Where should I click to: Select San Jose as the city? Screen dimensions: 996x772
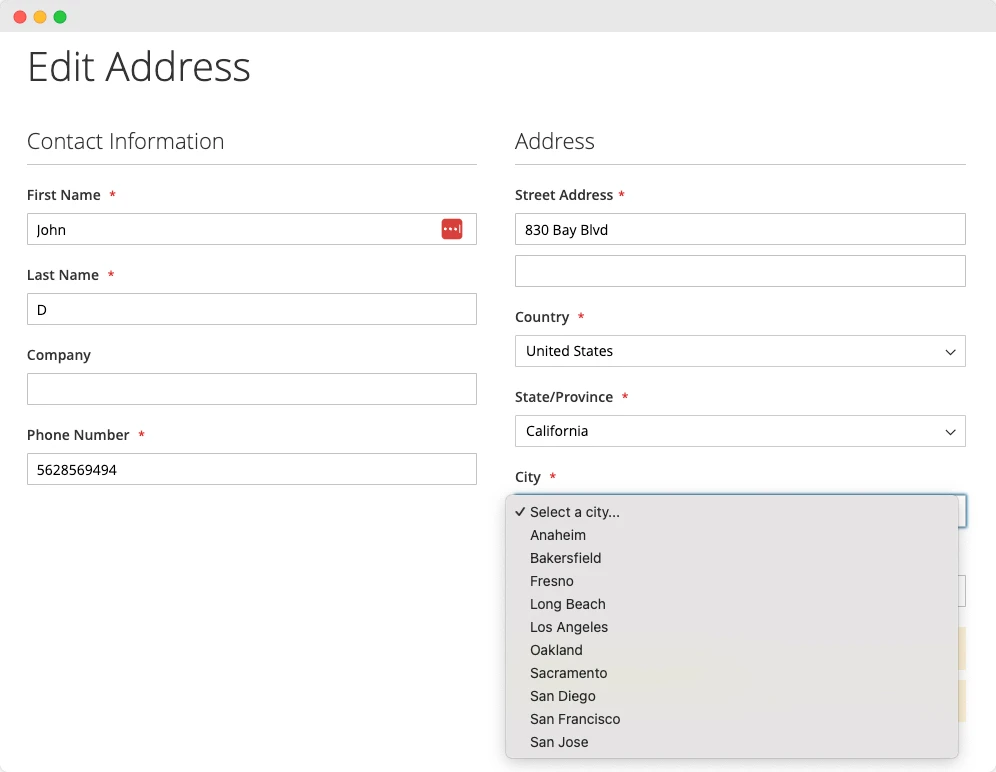559,742
